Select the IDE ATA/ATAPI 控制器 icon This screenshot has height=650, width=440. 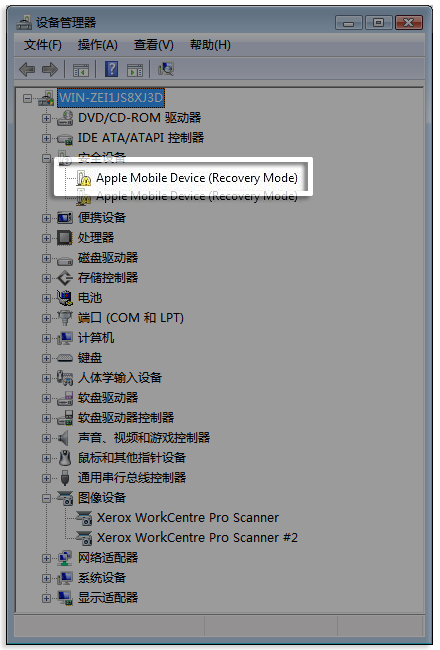(65, 138)
